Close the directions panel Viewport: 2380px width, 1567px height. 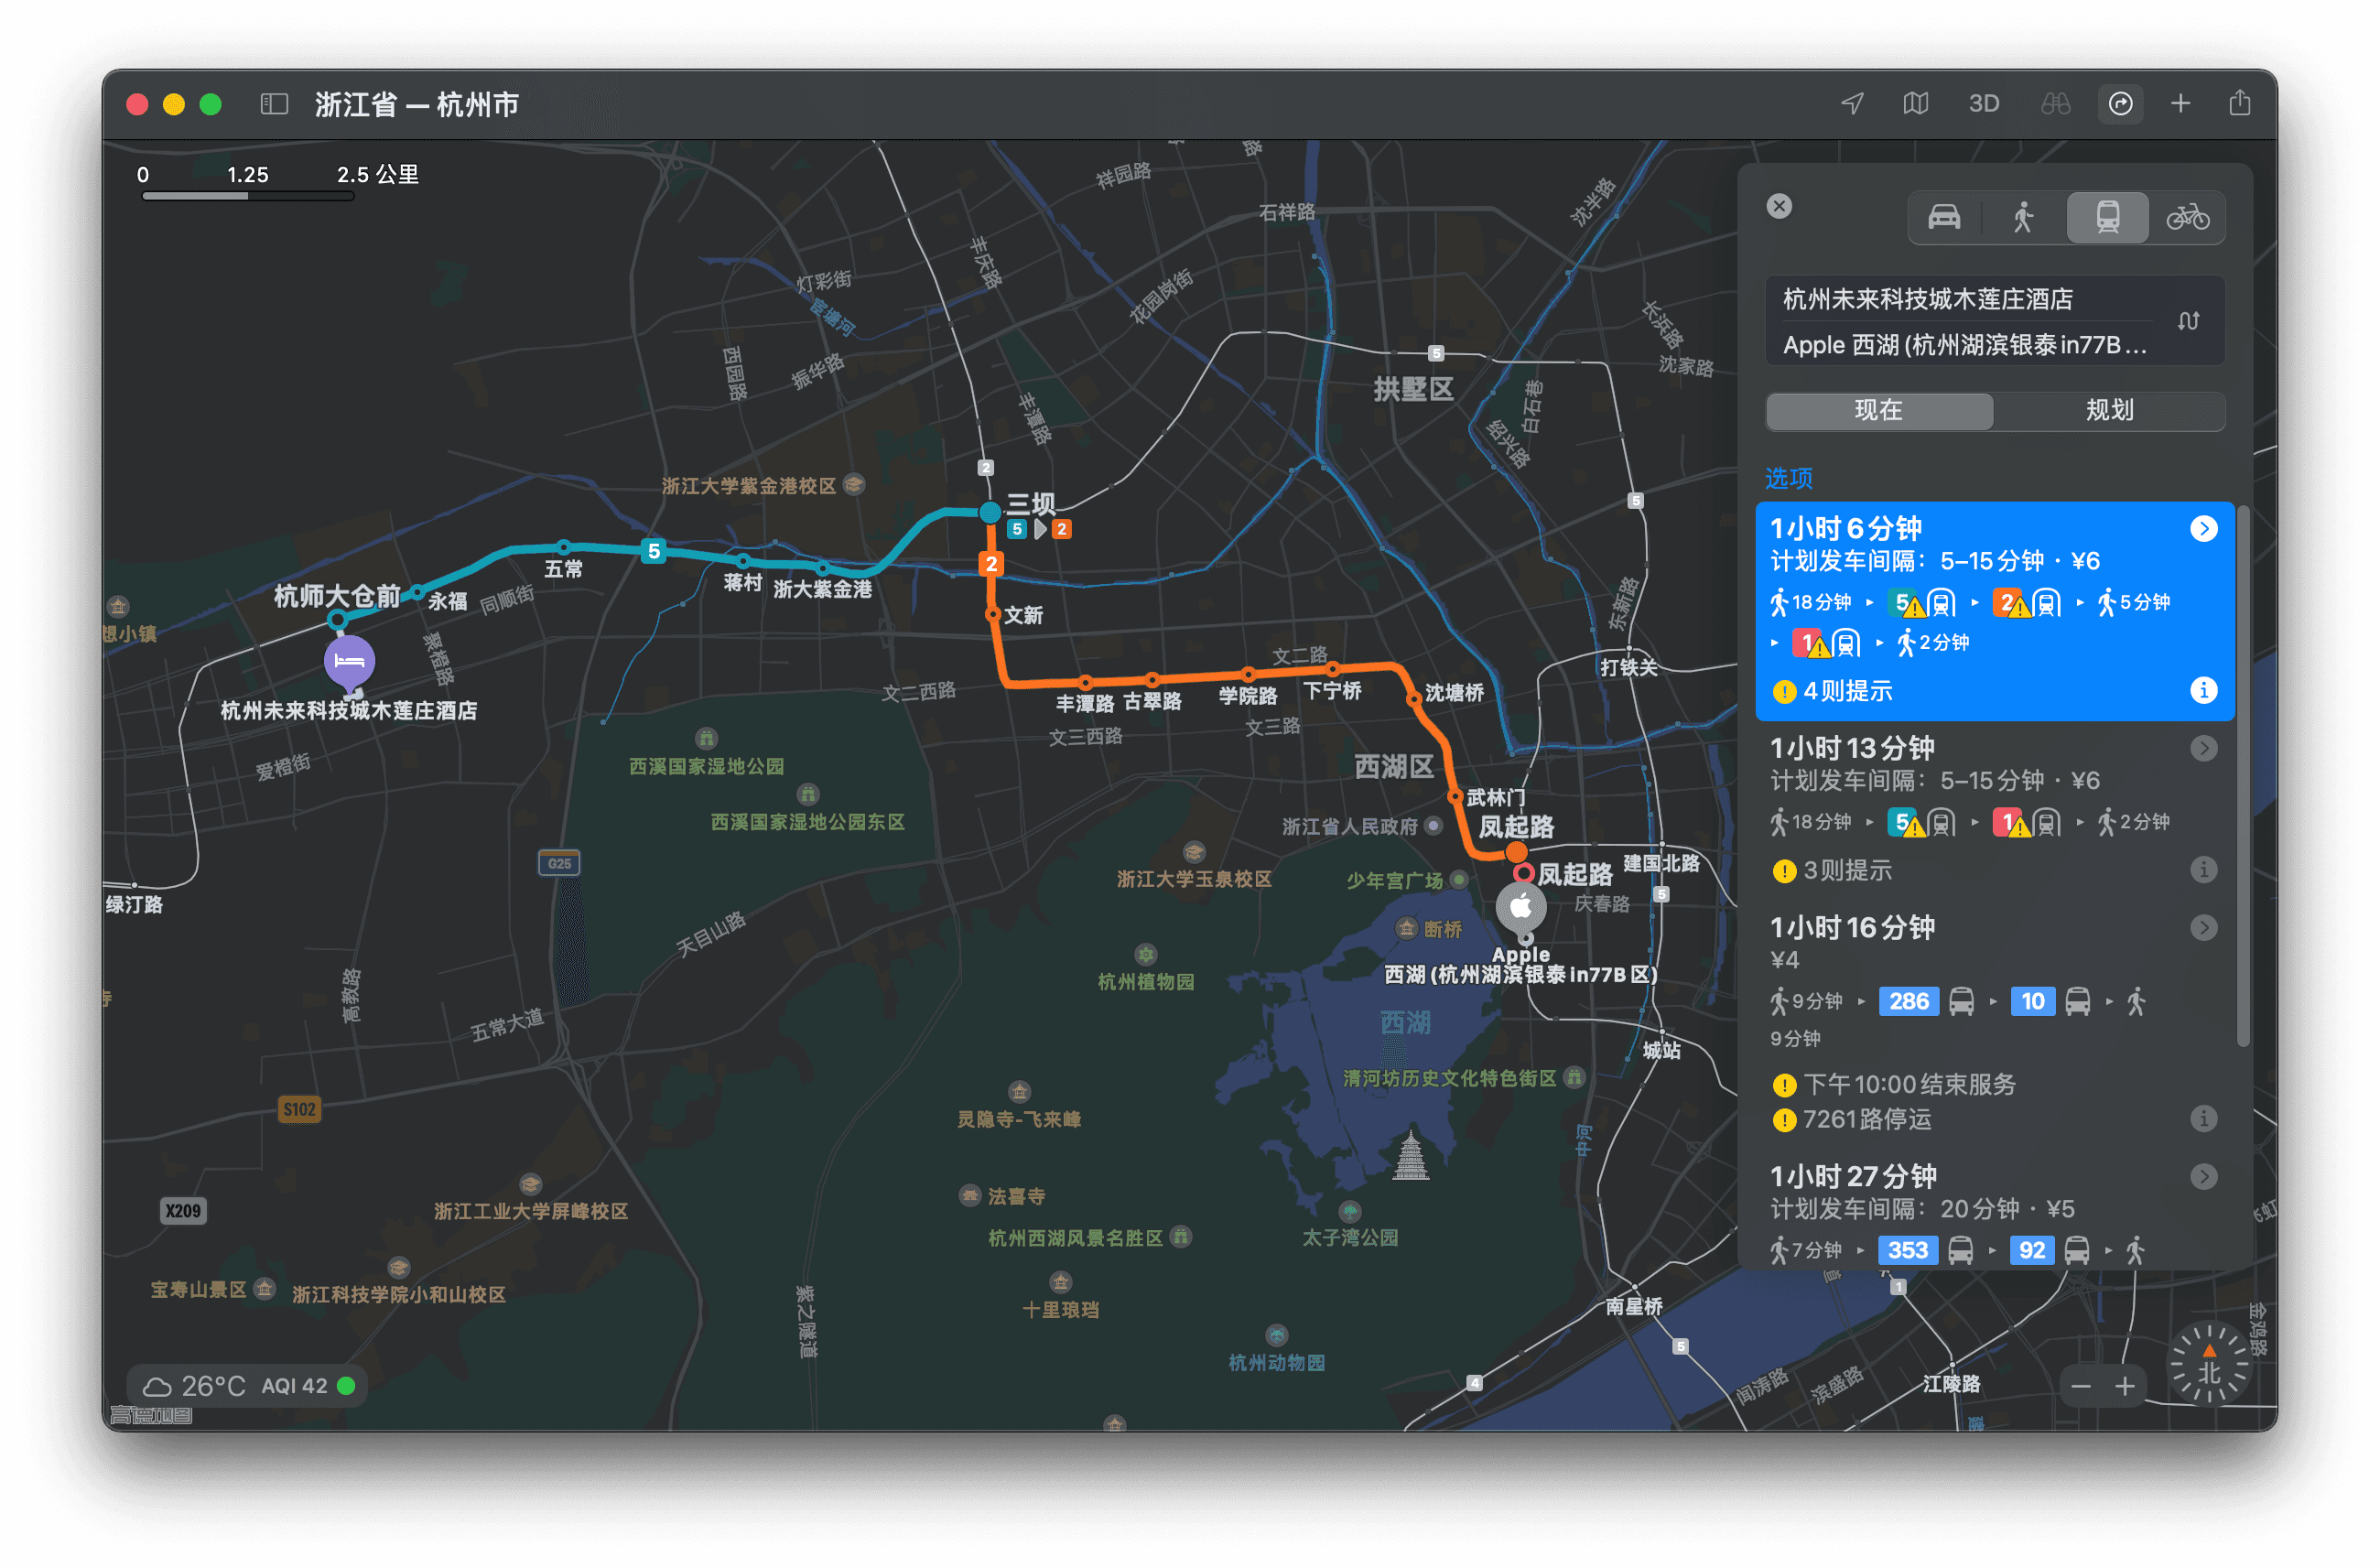coord(1779,206)
